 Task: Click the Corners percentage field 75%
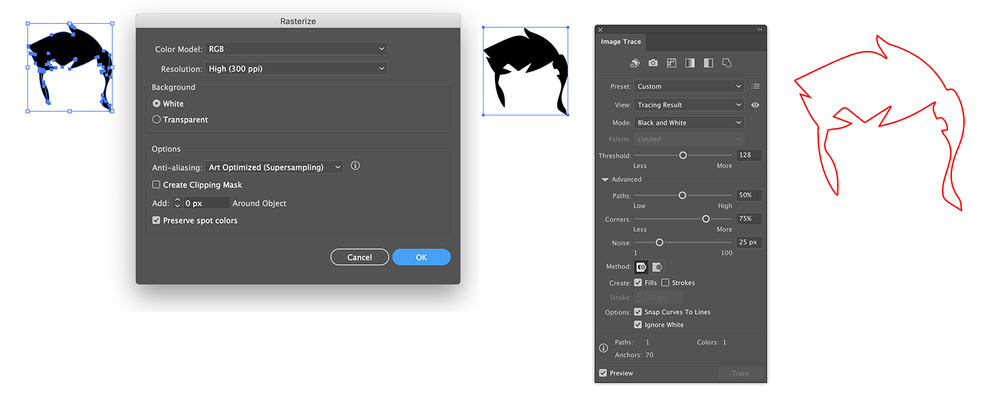coord(749,219)
